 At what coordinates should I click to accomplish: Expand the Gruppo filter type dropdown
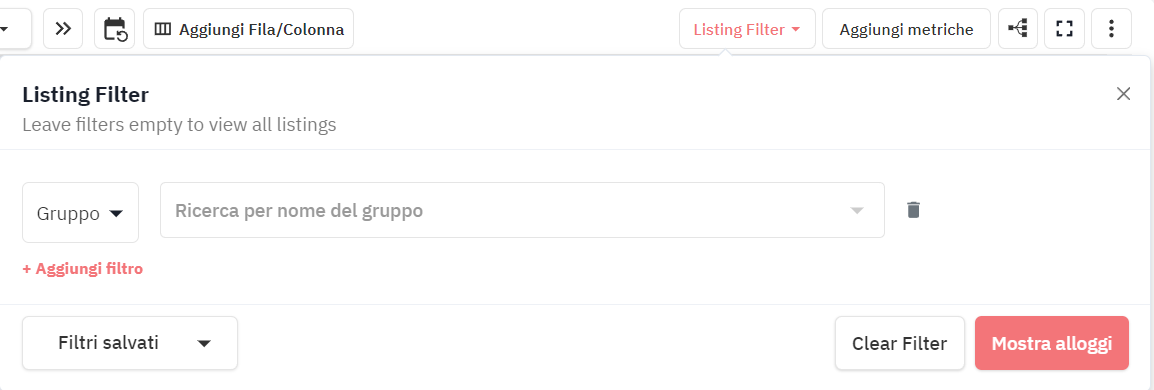pos(80,213)
